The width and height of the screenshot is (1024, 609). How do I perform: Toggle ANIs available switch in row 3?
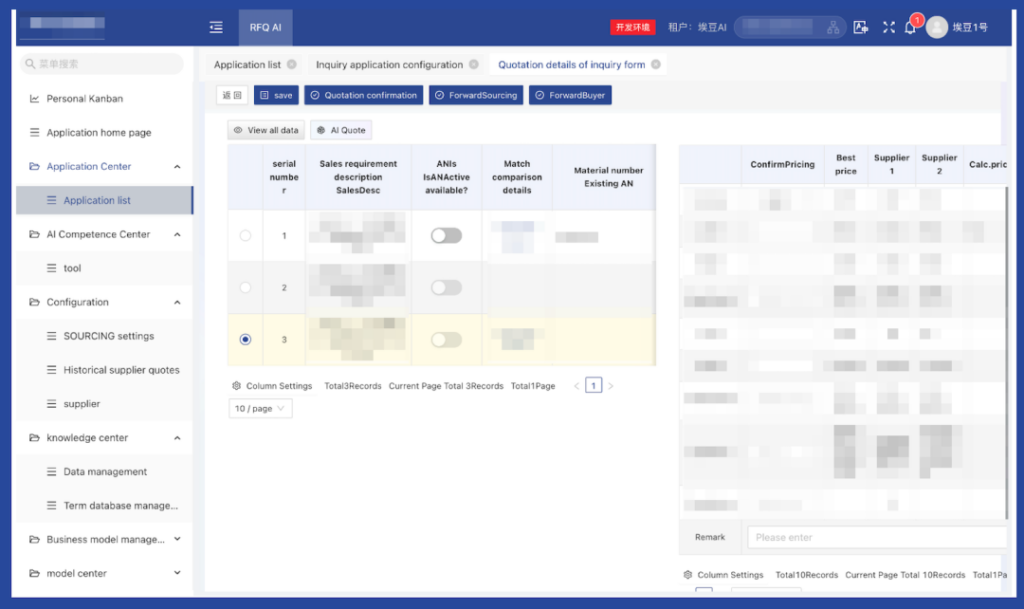[446, 339]
